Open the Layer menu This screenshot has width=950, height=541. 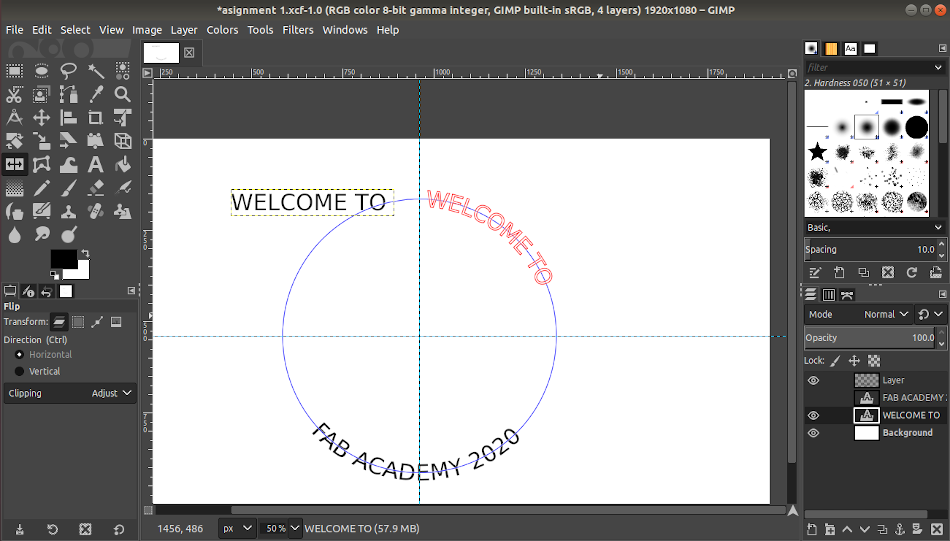(184, 30)
